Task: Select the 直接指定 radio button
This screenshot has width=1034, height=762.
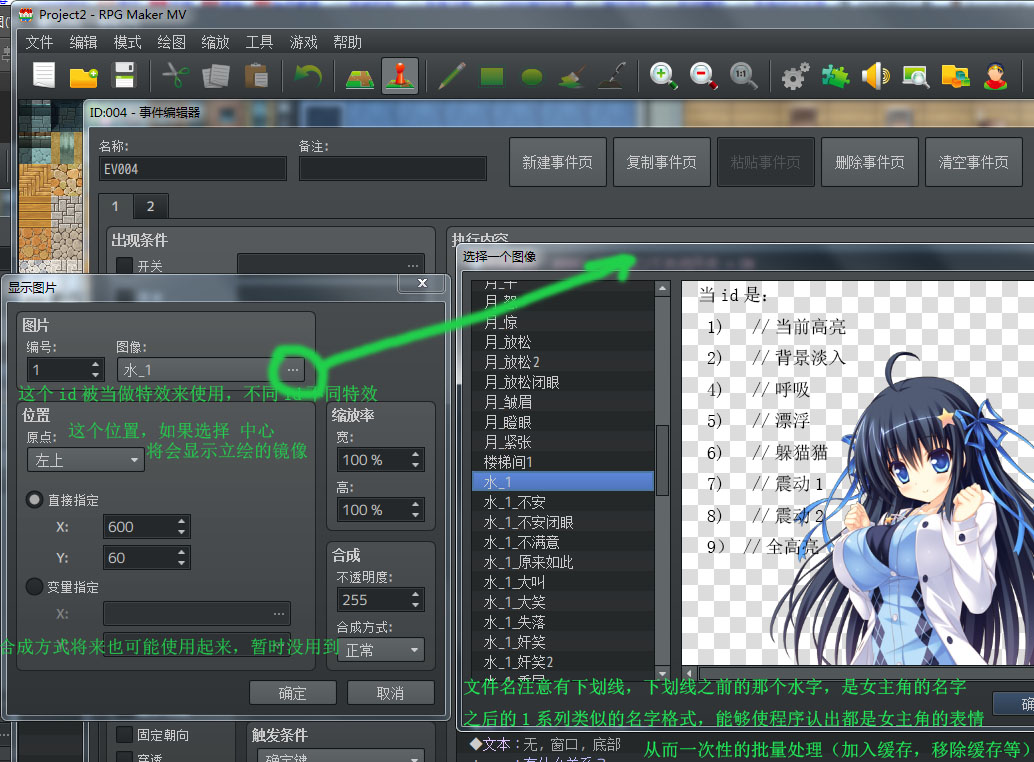Action: pos(34,500)
